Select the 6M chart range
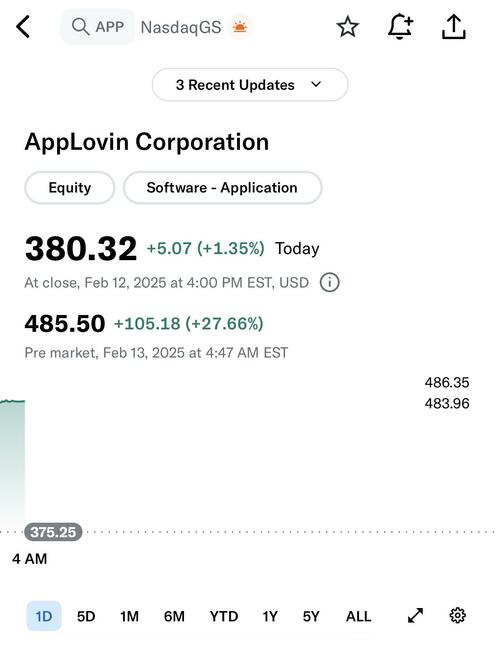This screenshot has height=658, width=500. tap(174, 616)
